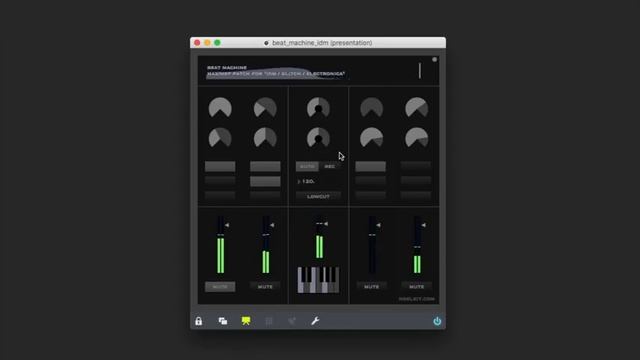Click the upper dial in last channel column
640x360 pixels.
click(x=416, y=108)
